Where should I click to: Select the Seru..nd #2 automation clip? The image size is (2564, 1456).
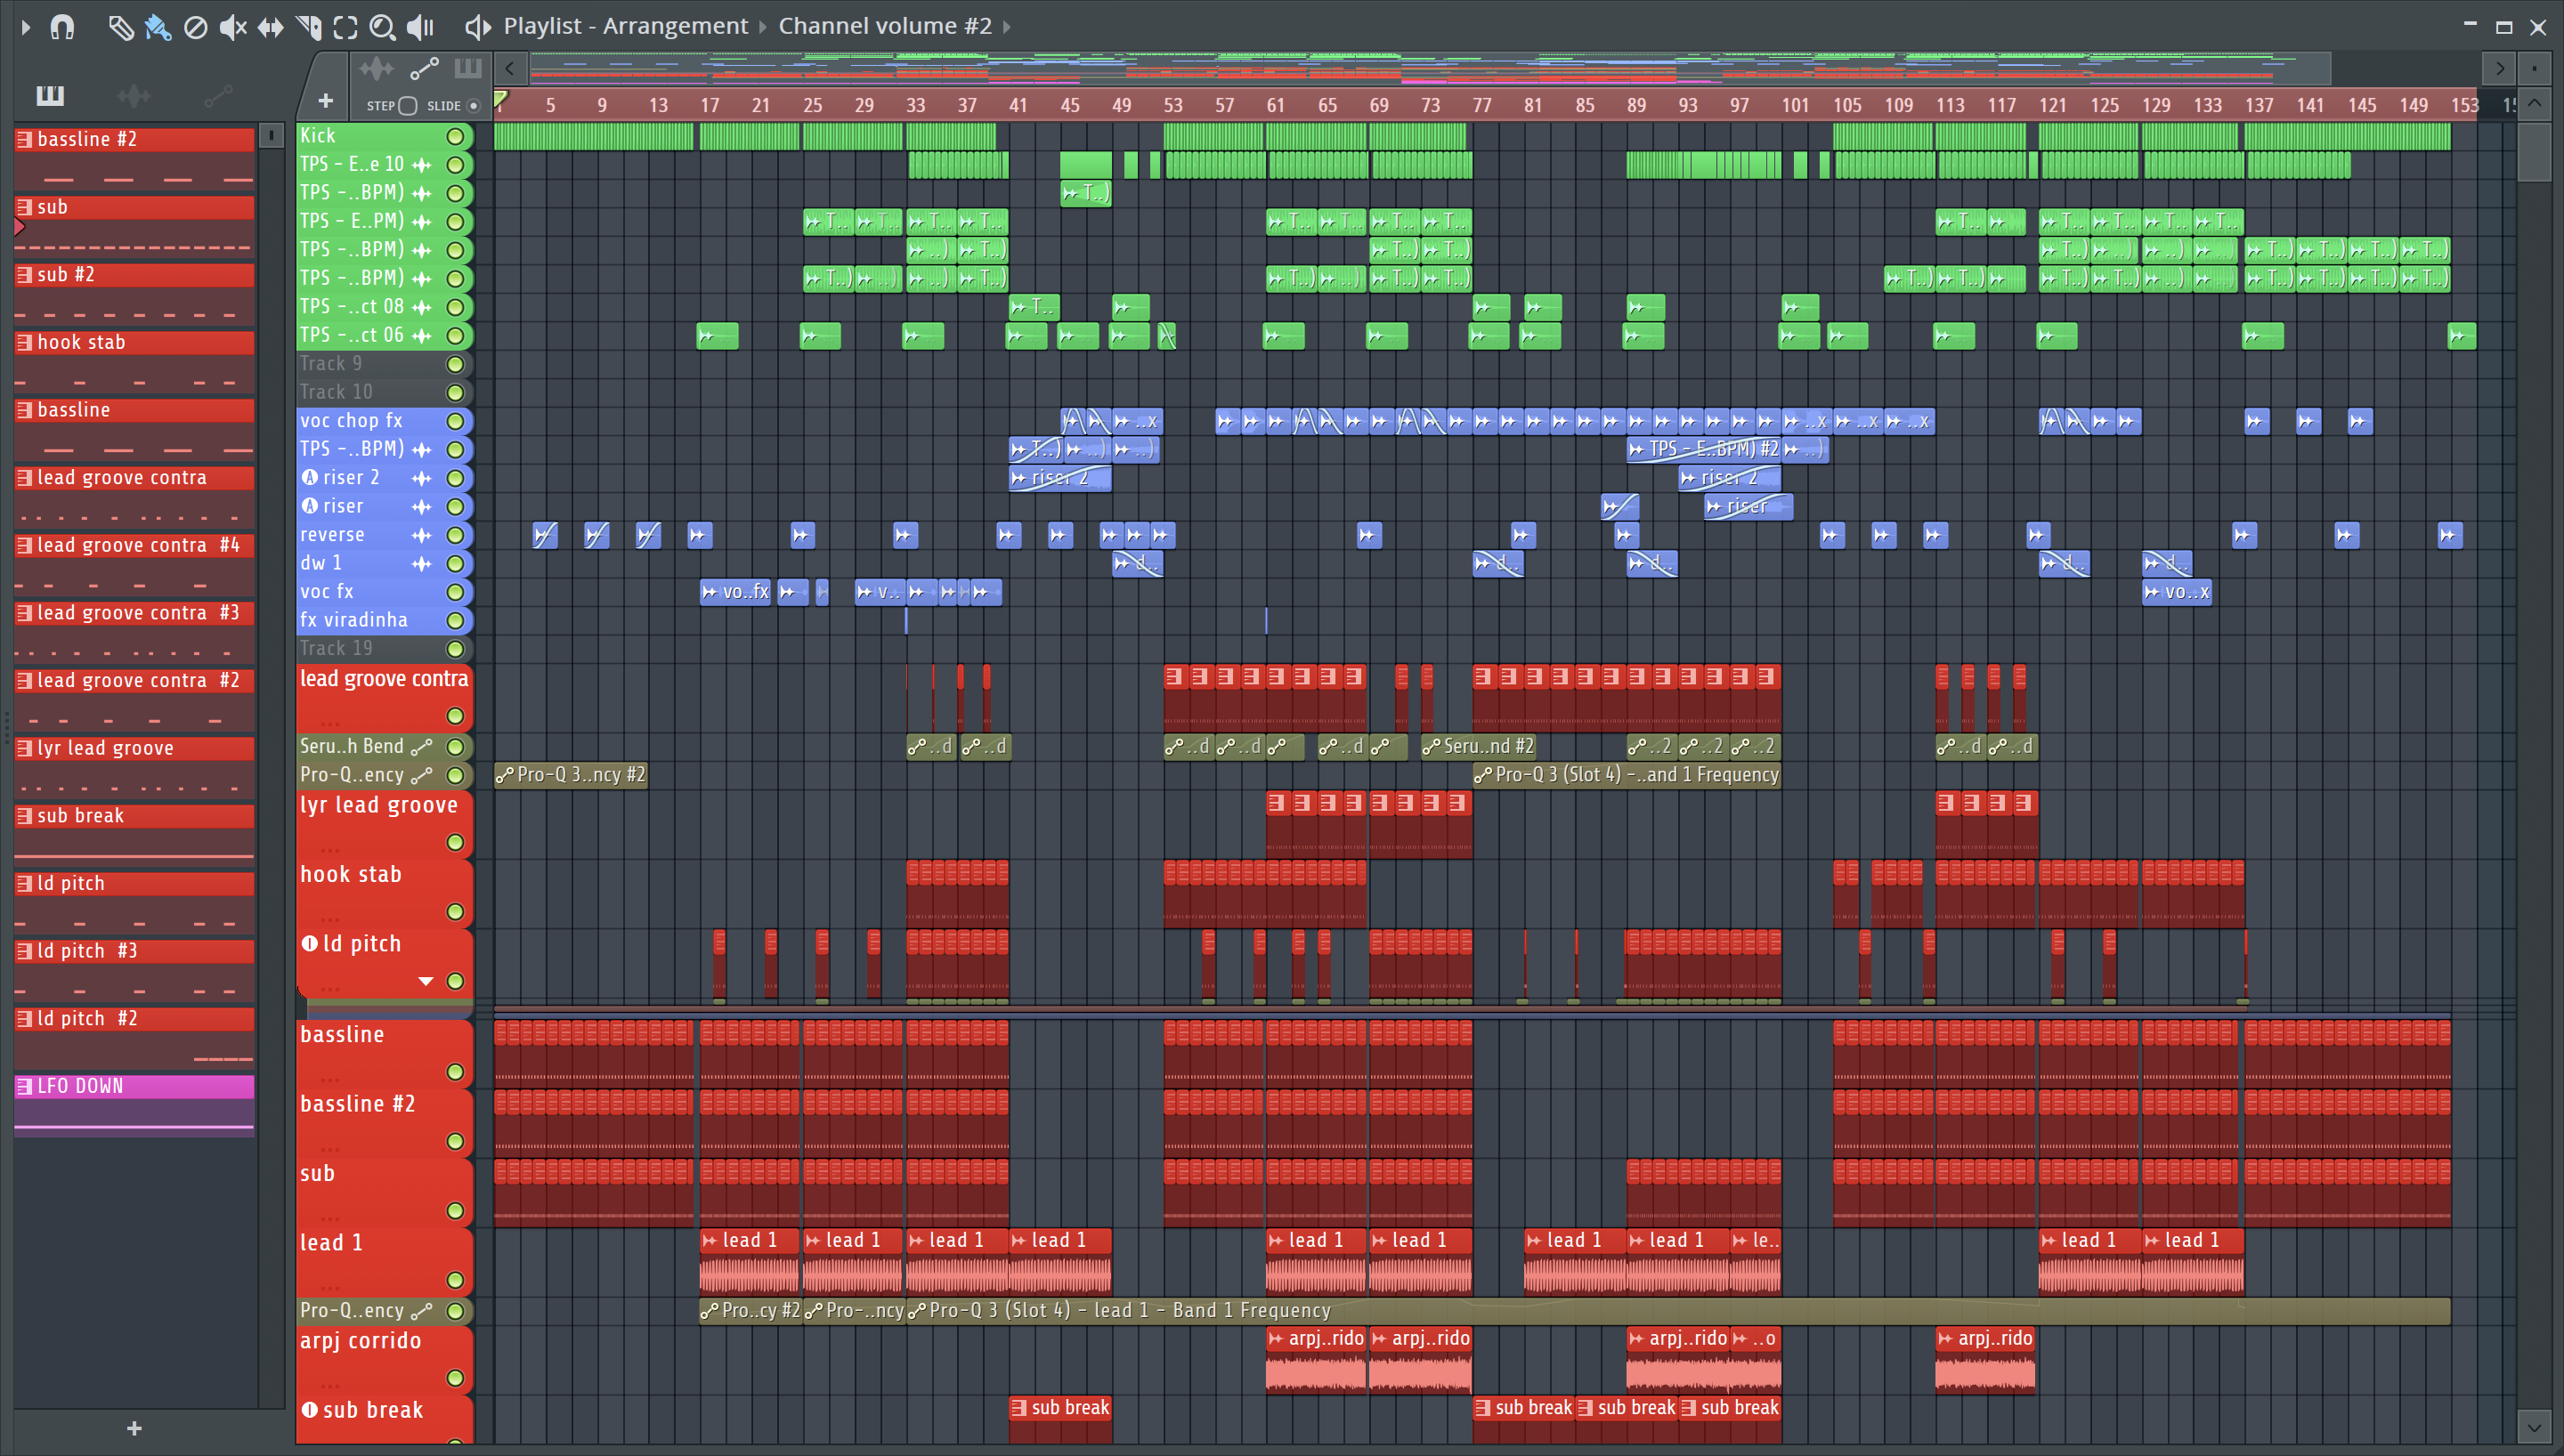tap(1478, 746)
